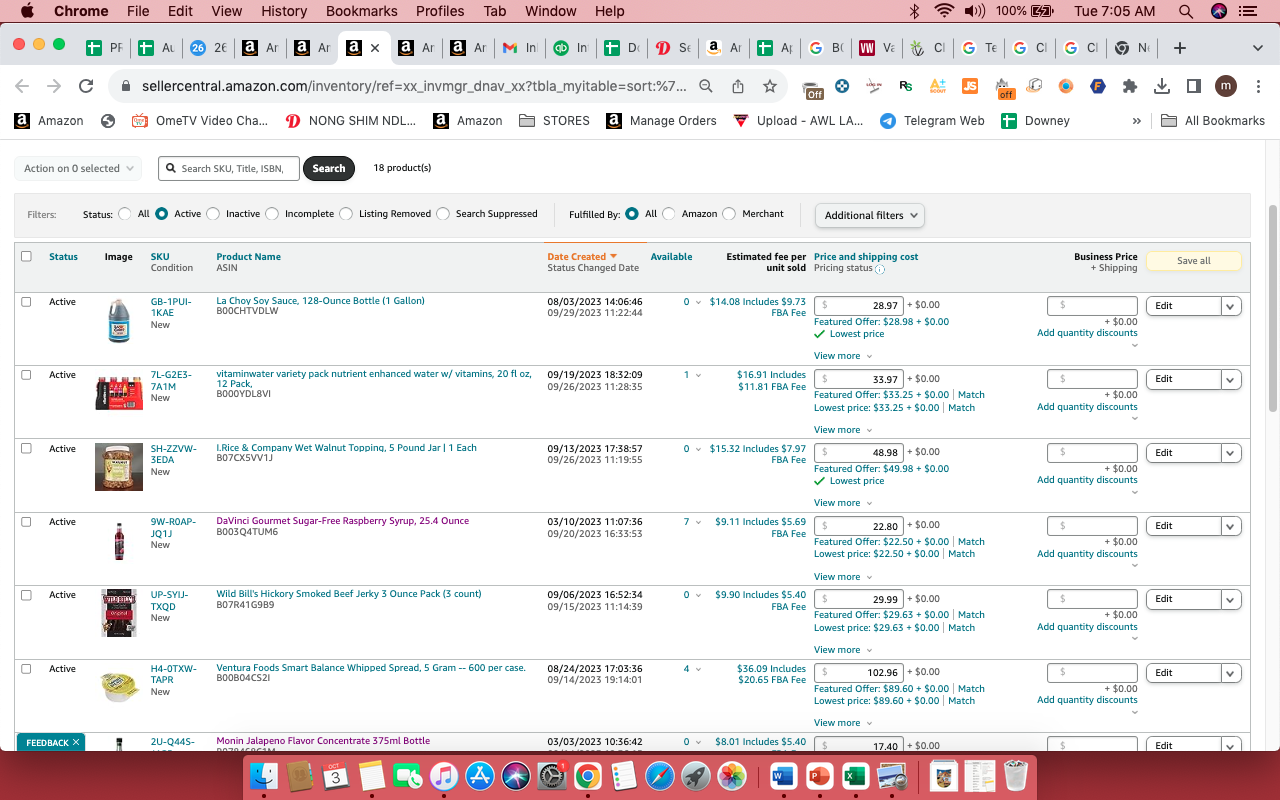
Task: Open the Chrome downloads icon
Action: (1162, 87)
